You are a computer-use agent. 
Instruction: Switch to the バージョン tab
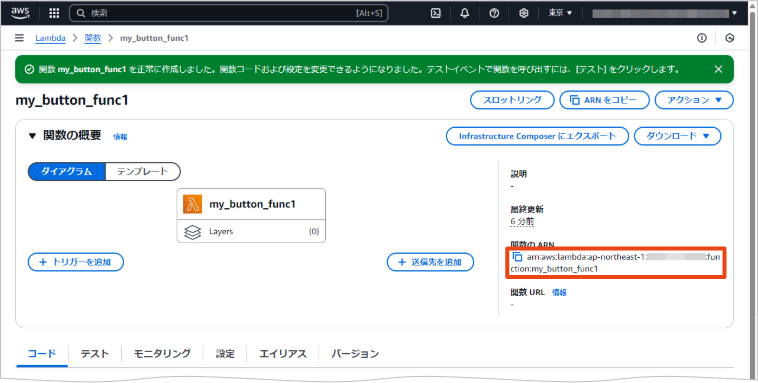(355, 354)
